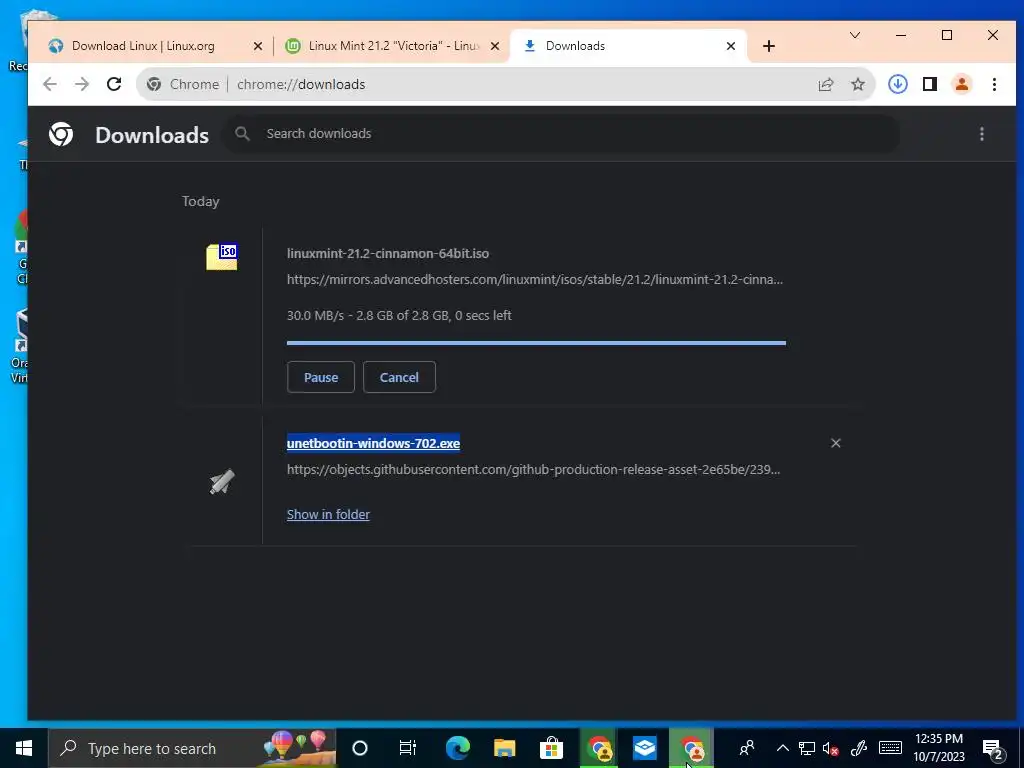Open the taskbar clock showing 12:35 PM
This screenshot has height=768, width=1024.
pyautogui.click(x=938, y=748)
